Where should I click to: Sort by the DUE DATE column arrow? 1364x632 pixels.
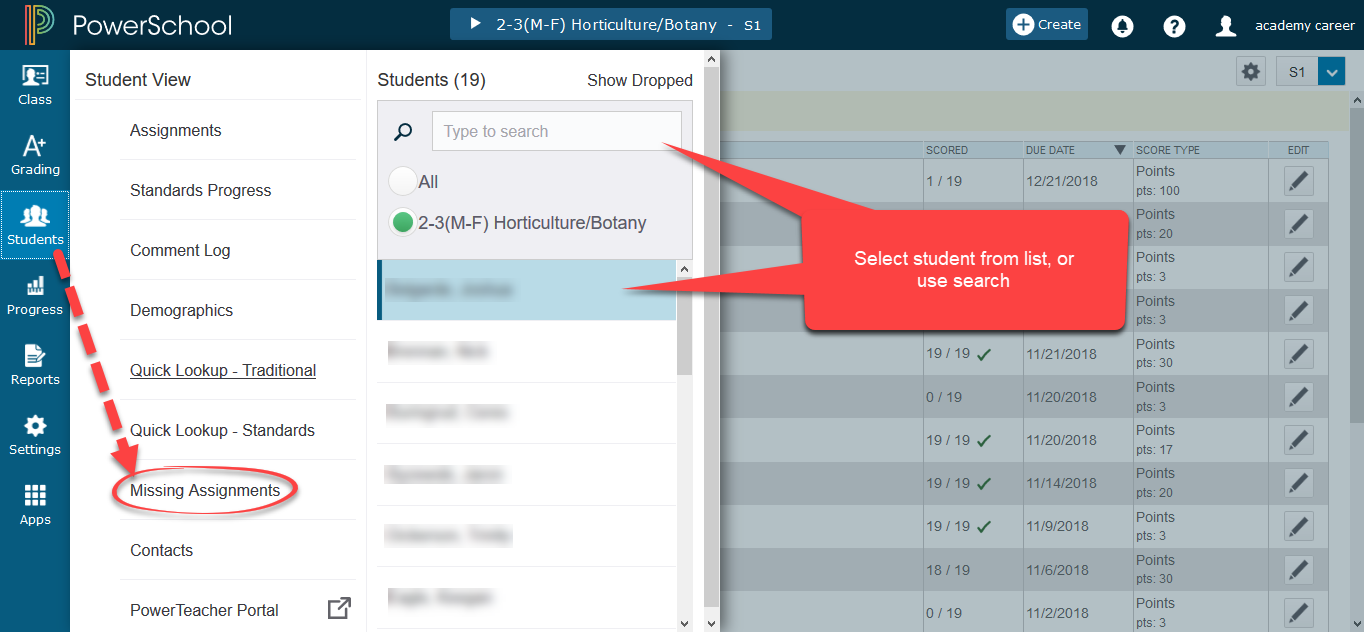[x=1120, y=150]
